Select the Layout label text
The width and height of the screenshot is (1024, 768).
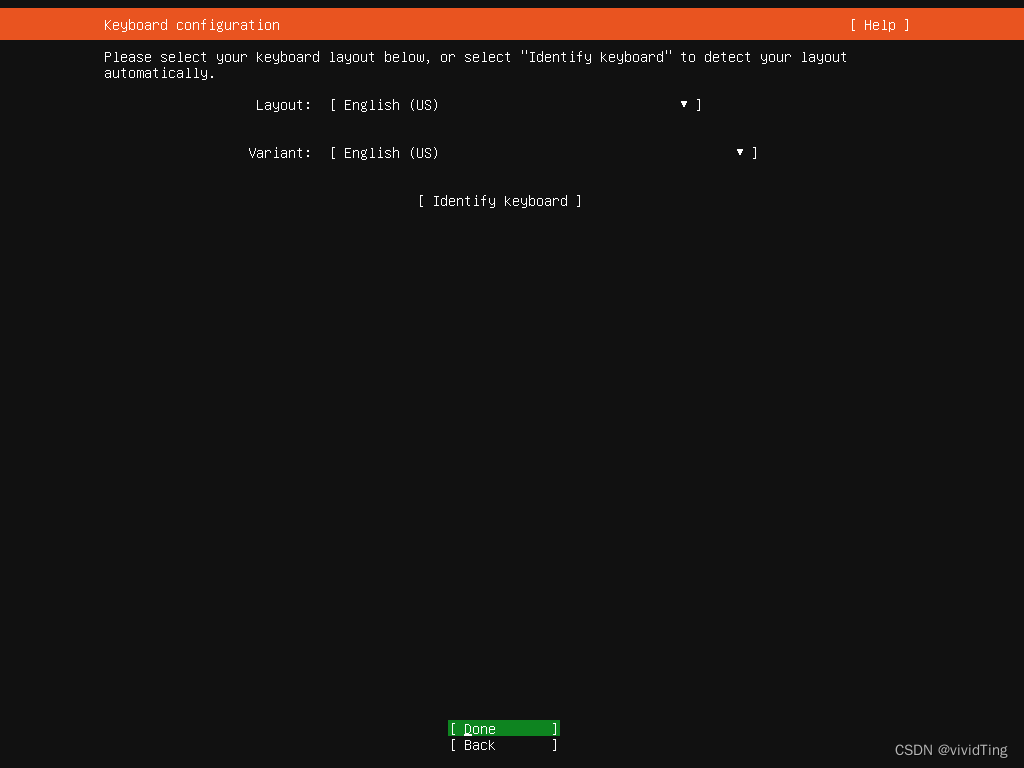pyautogui.click(x=283, y=104)
